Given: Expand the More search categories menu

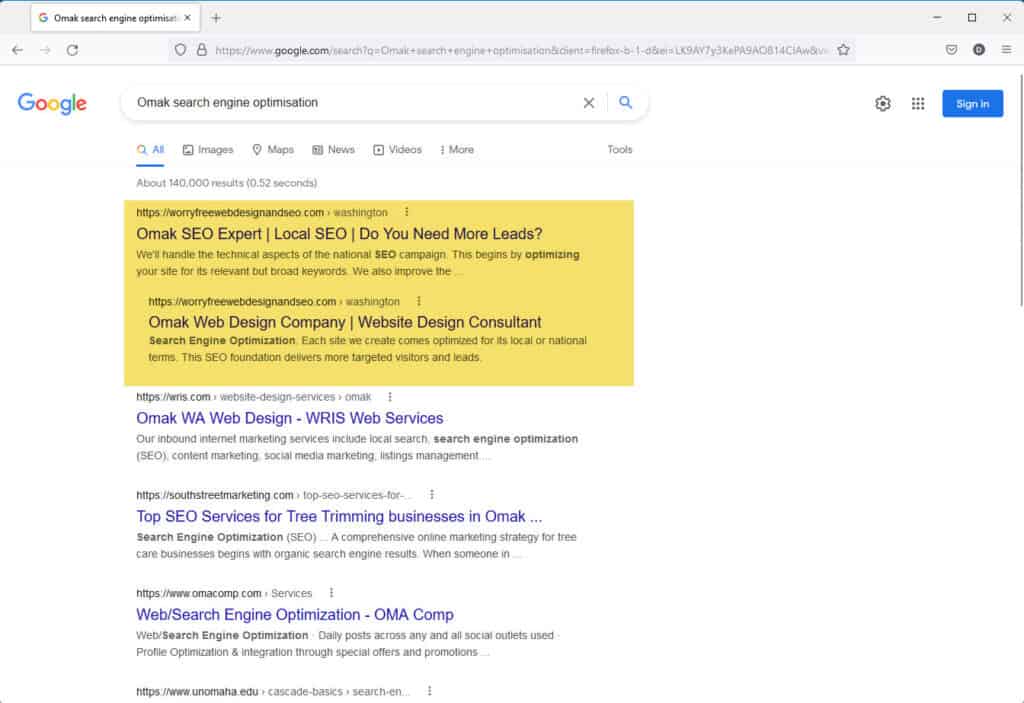Looking at the screenshot, I should coord(456,150).
